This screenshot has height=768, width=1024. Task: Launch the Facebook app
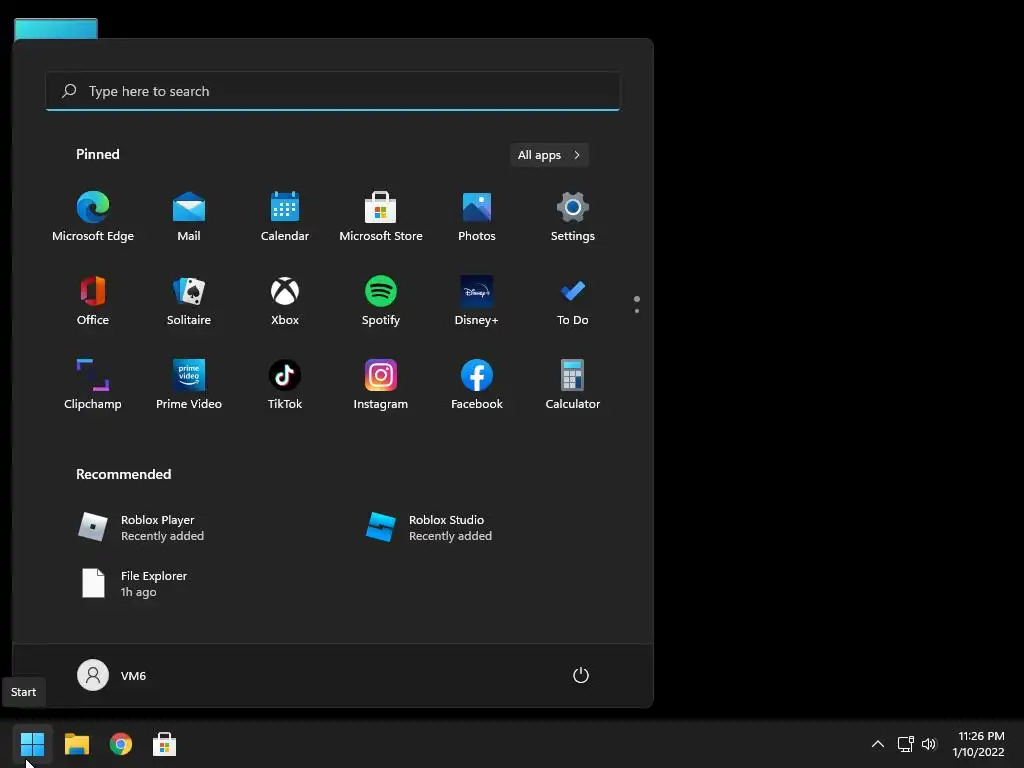point(477,385)
